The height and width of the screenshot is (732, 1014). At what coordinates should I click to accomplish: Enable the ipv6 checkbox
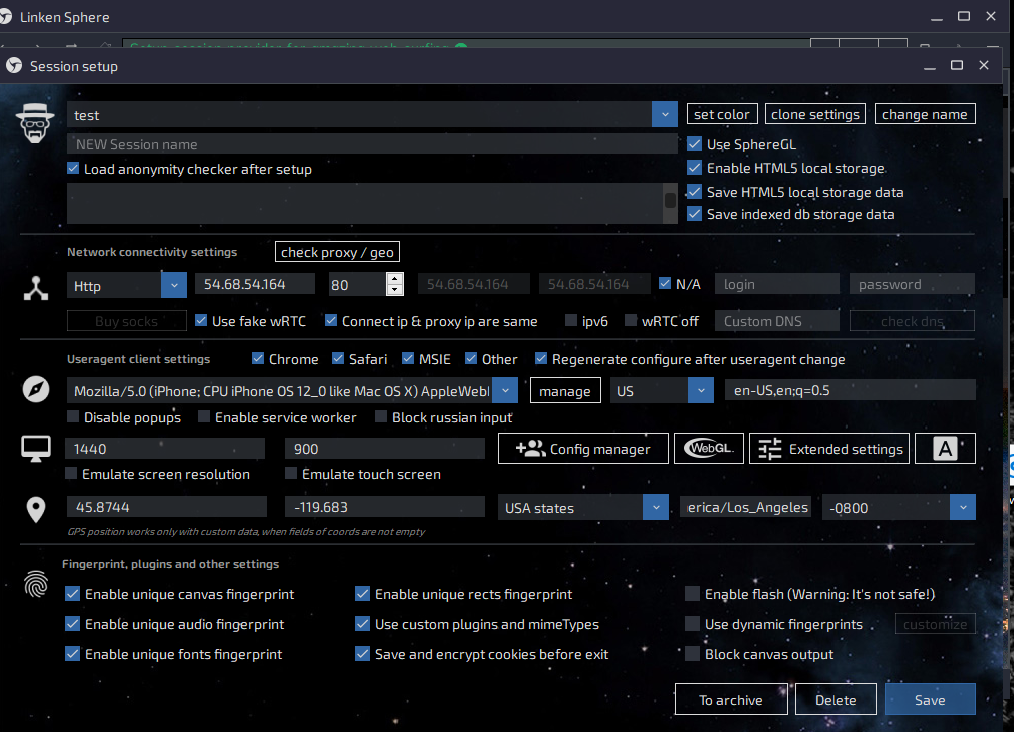(571, 320)
